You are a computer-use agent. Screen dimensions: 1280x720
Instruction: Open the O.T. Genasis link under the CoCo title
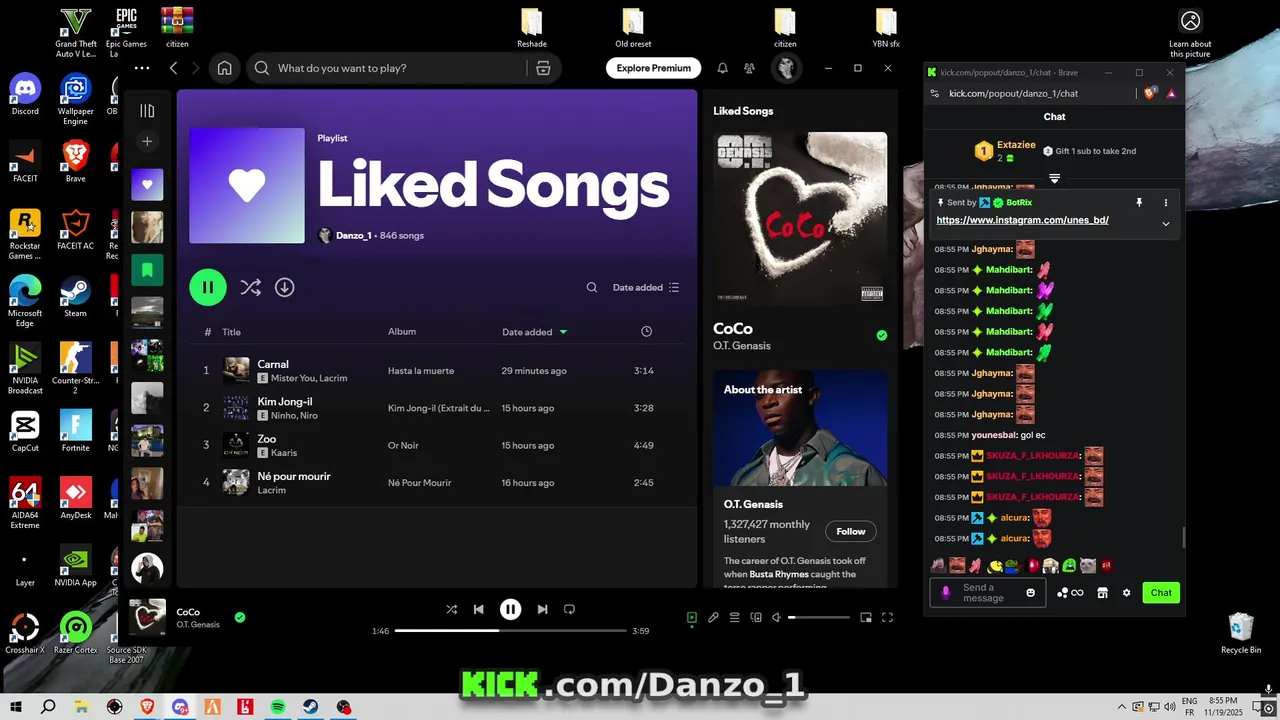click(742, 346)
